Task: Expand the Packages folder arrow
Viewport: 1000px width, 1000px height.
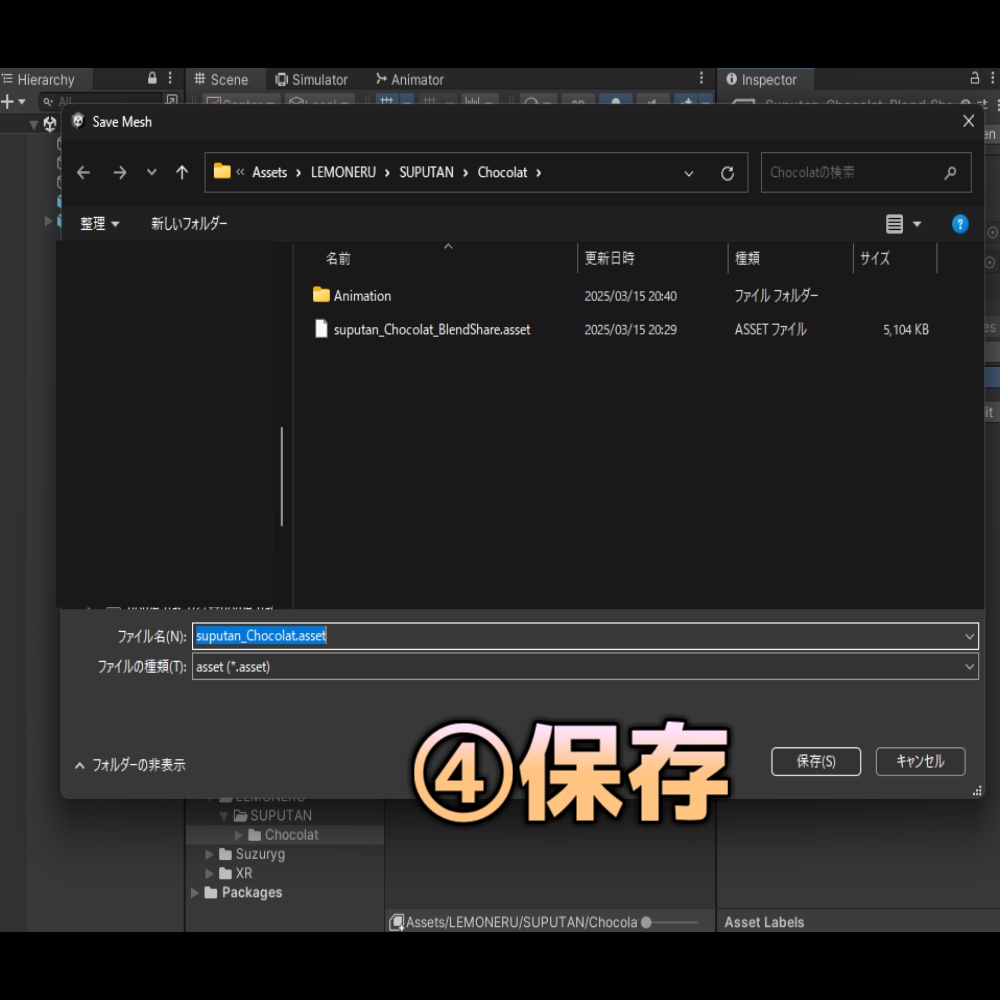Action: pos(195,893)
